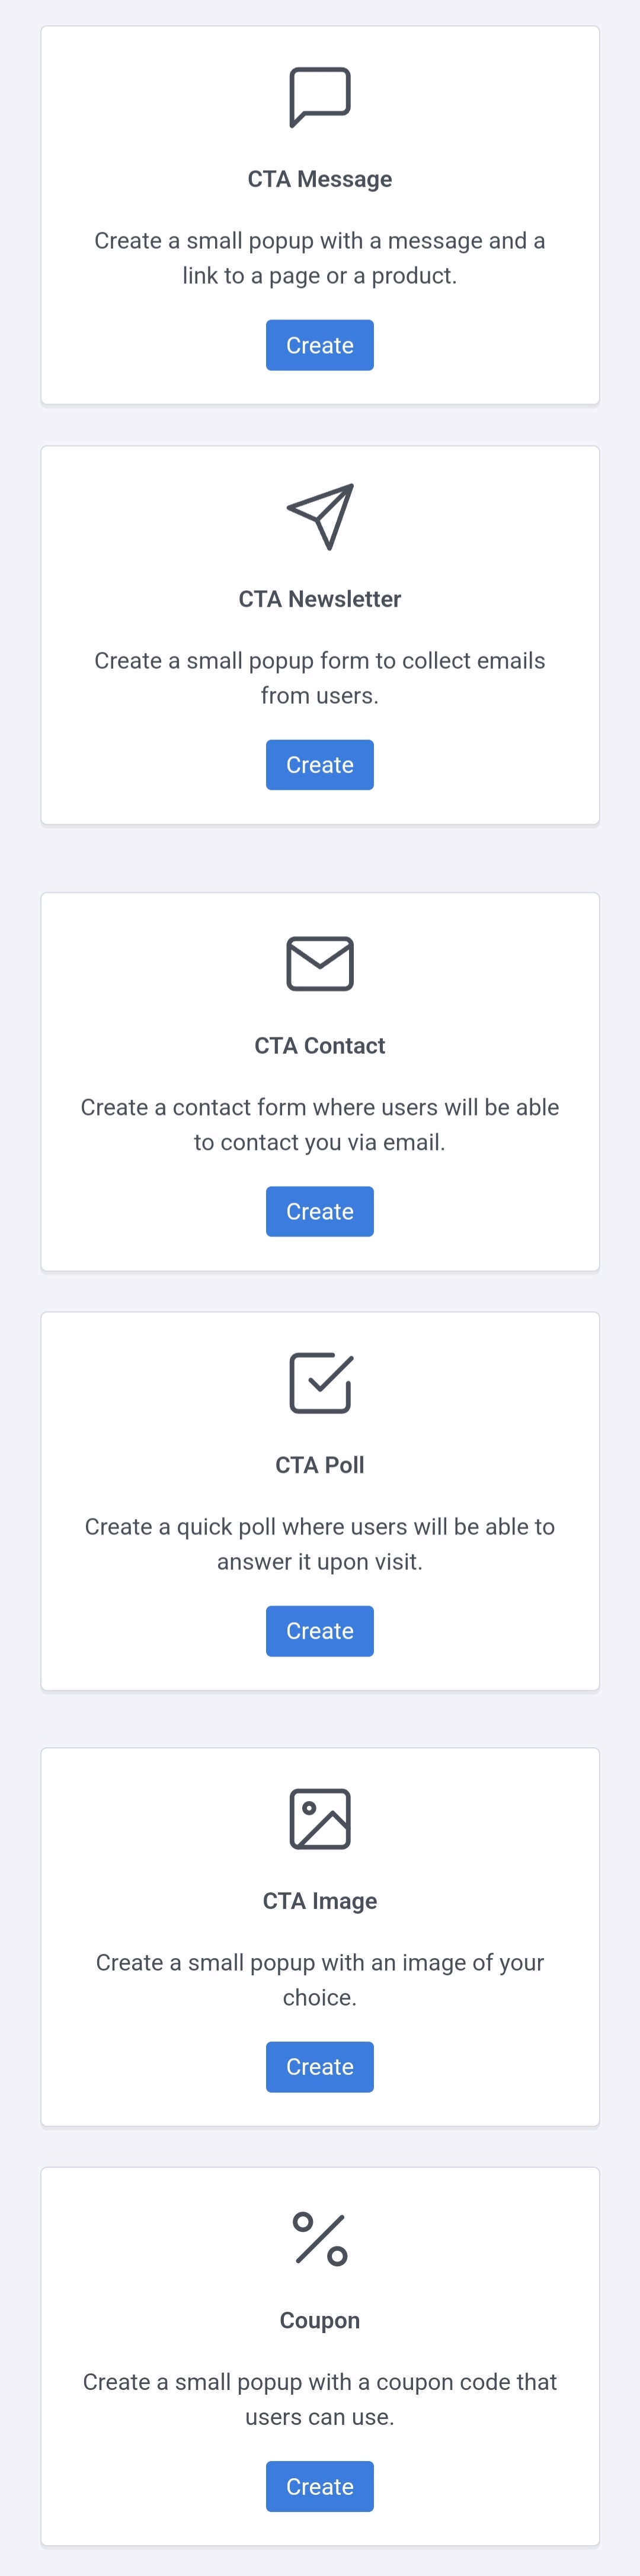Click the picture image icon
The width and height of the screenshot is (640, 2576).
tap(320, 1819)
